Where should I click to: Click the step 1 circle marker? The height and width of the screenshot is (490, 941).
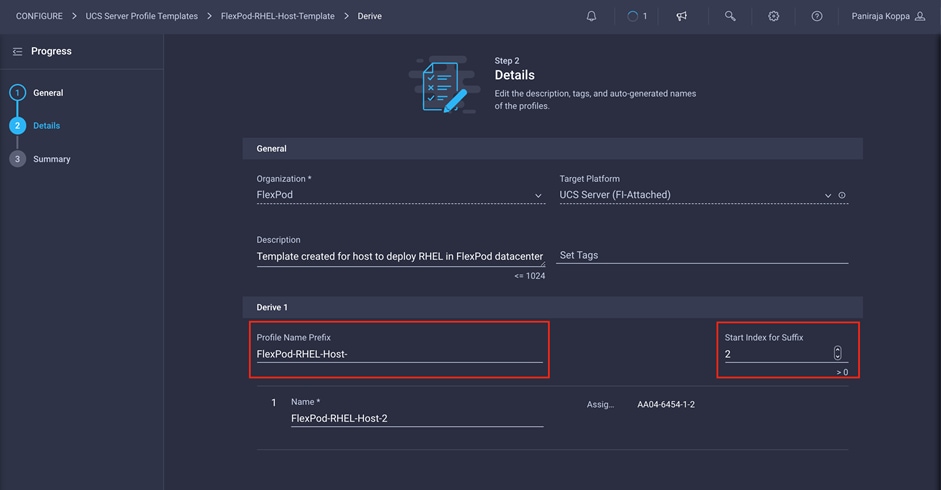coord(17,92)
